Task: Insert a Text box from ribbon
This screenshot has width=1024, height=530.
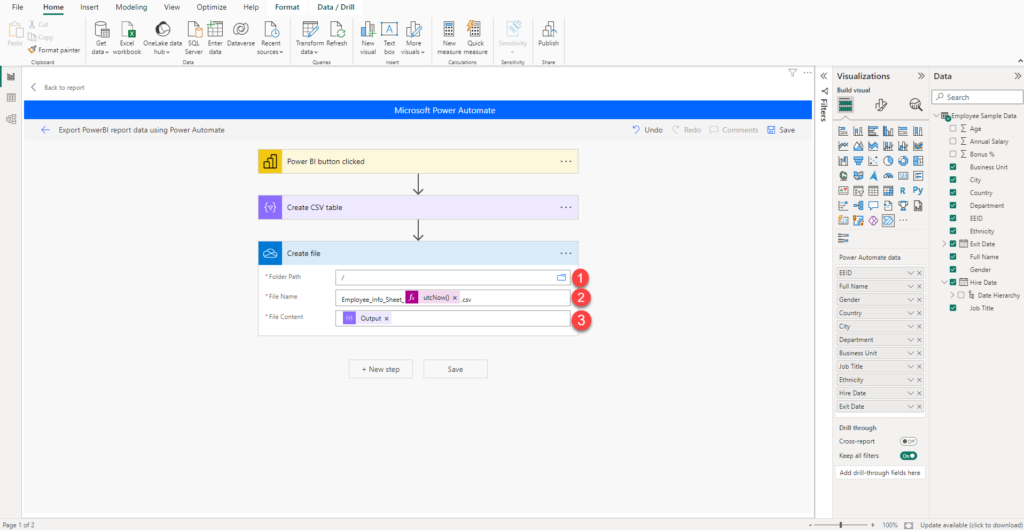Action: [389, 33]
